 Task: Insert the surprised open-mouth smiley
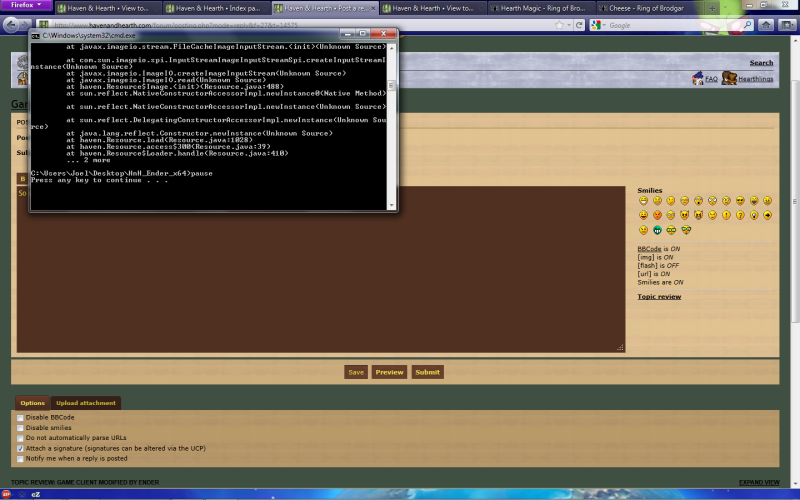pos(698,201)
